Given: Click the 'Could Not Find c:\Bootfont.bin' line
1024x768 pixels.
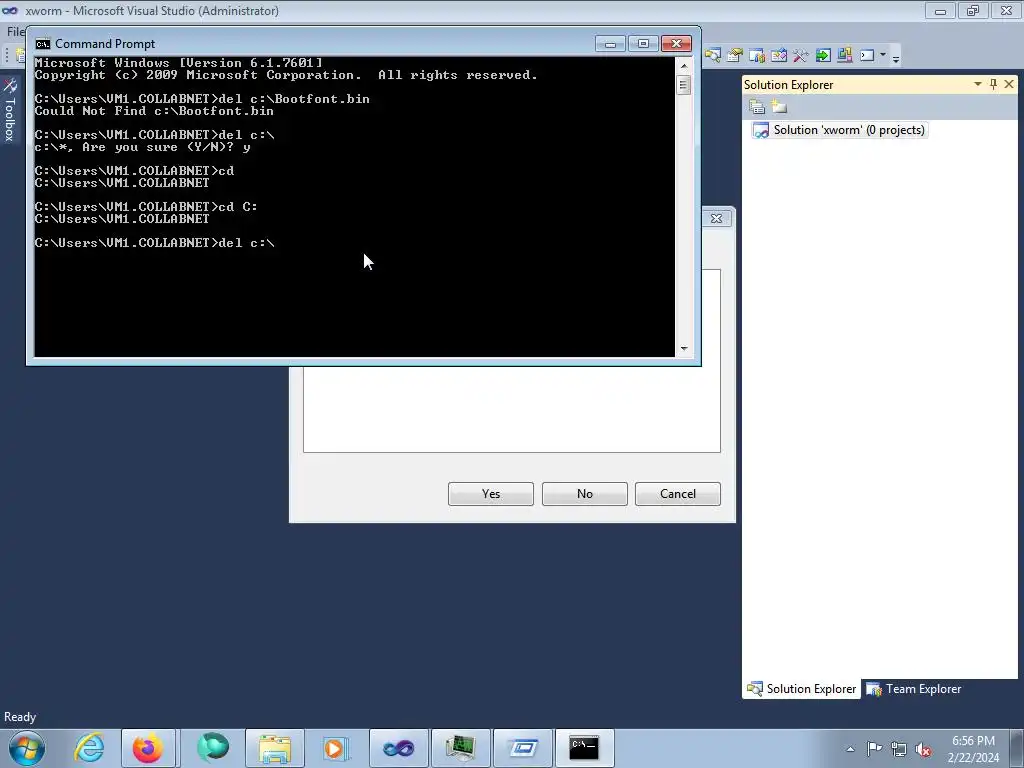Looking at the screenshot, I should coord(154,111).
